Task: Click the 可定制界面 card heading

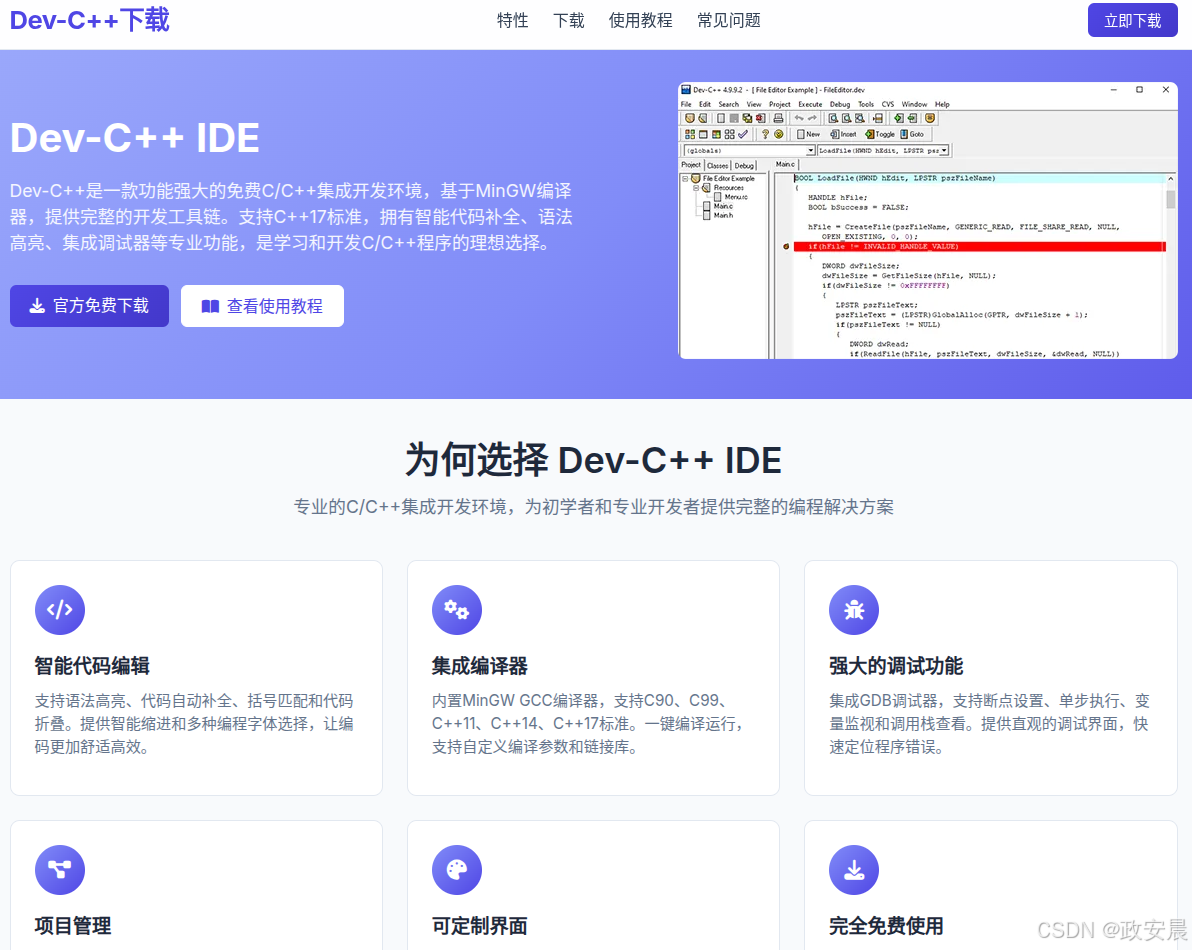Action: click(480, 926)
